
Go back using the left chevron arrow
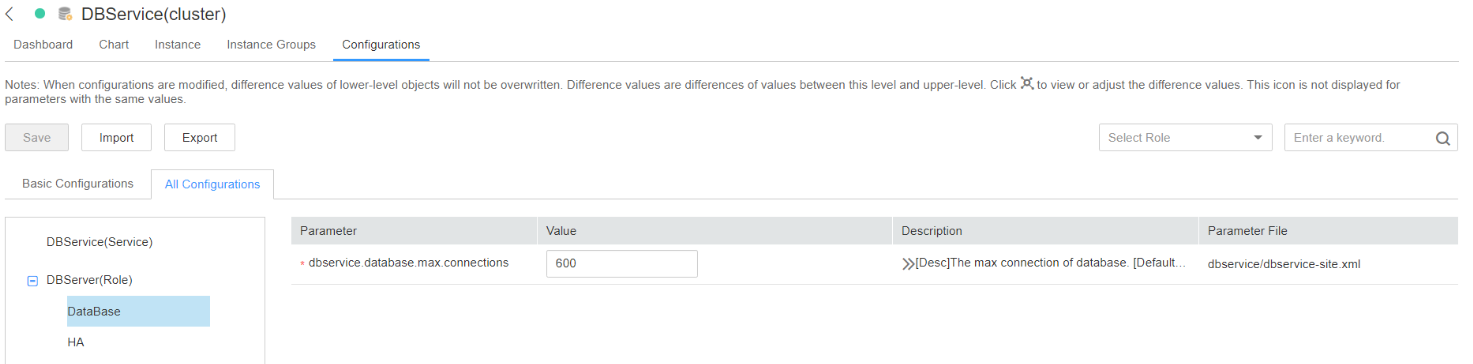[10, 14]
